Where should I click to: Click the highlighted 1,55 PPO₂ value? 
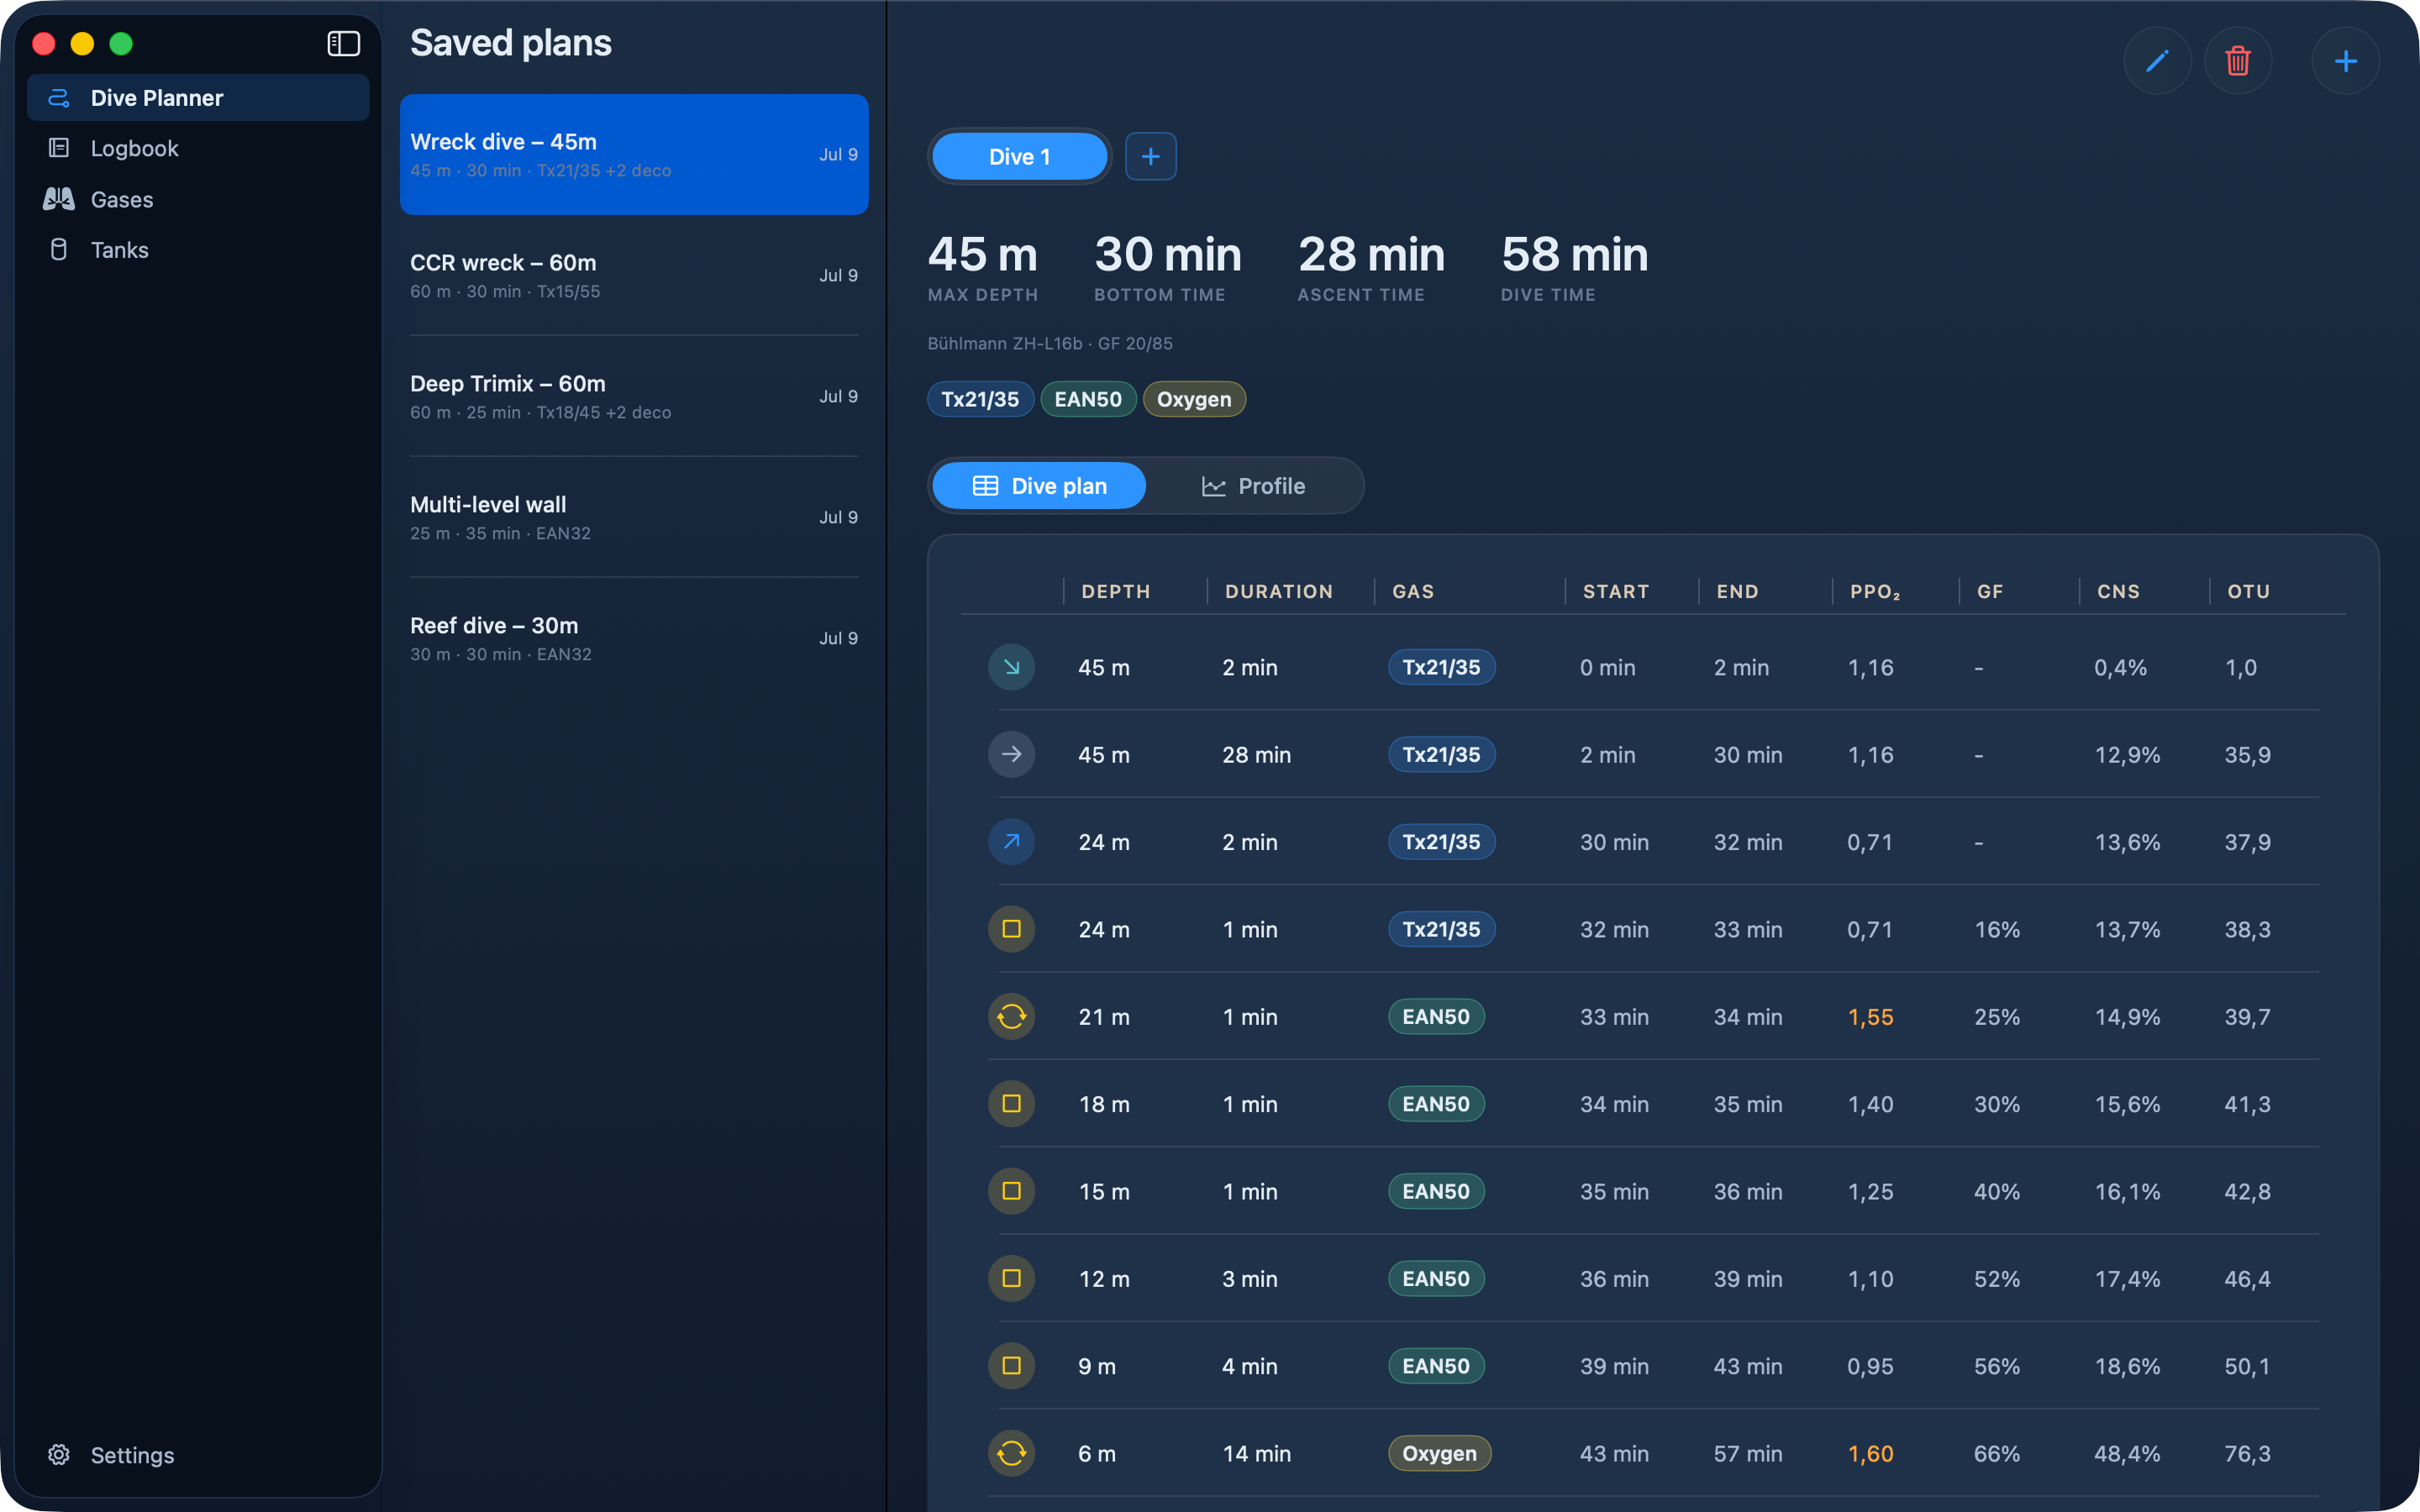(x=1870, y=1016)
